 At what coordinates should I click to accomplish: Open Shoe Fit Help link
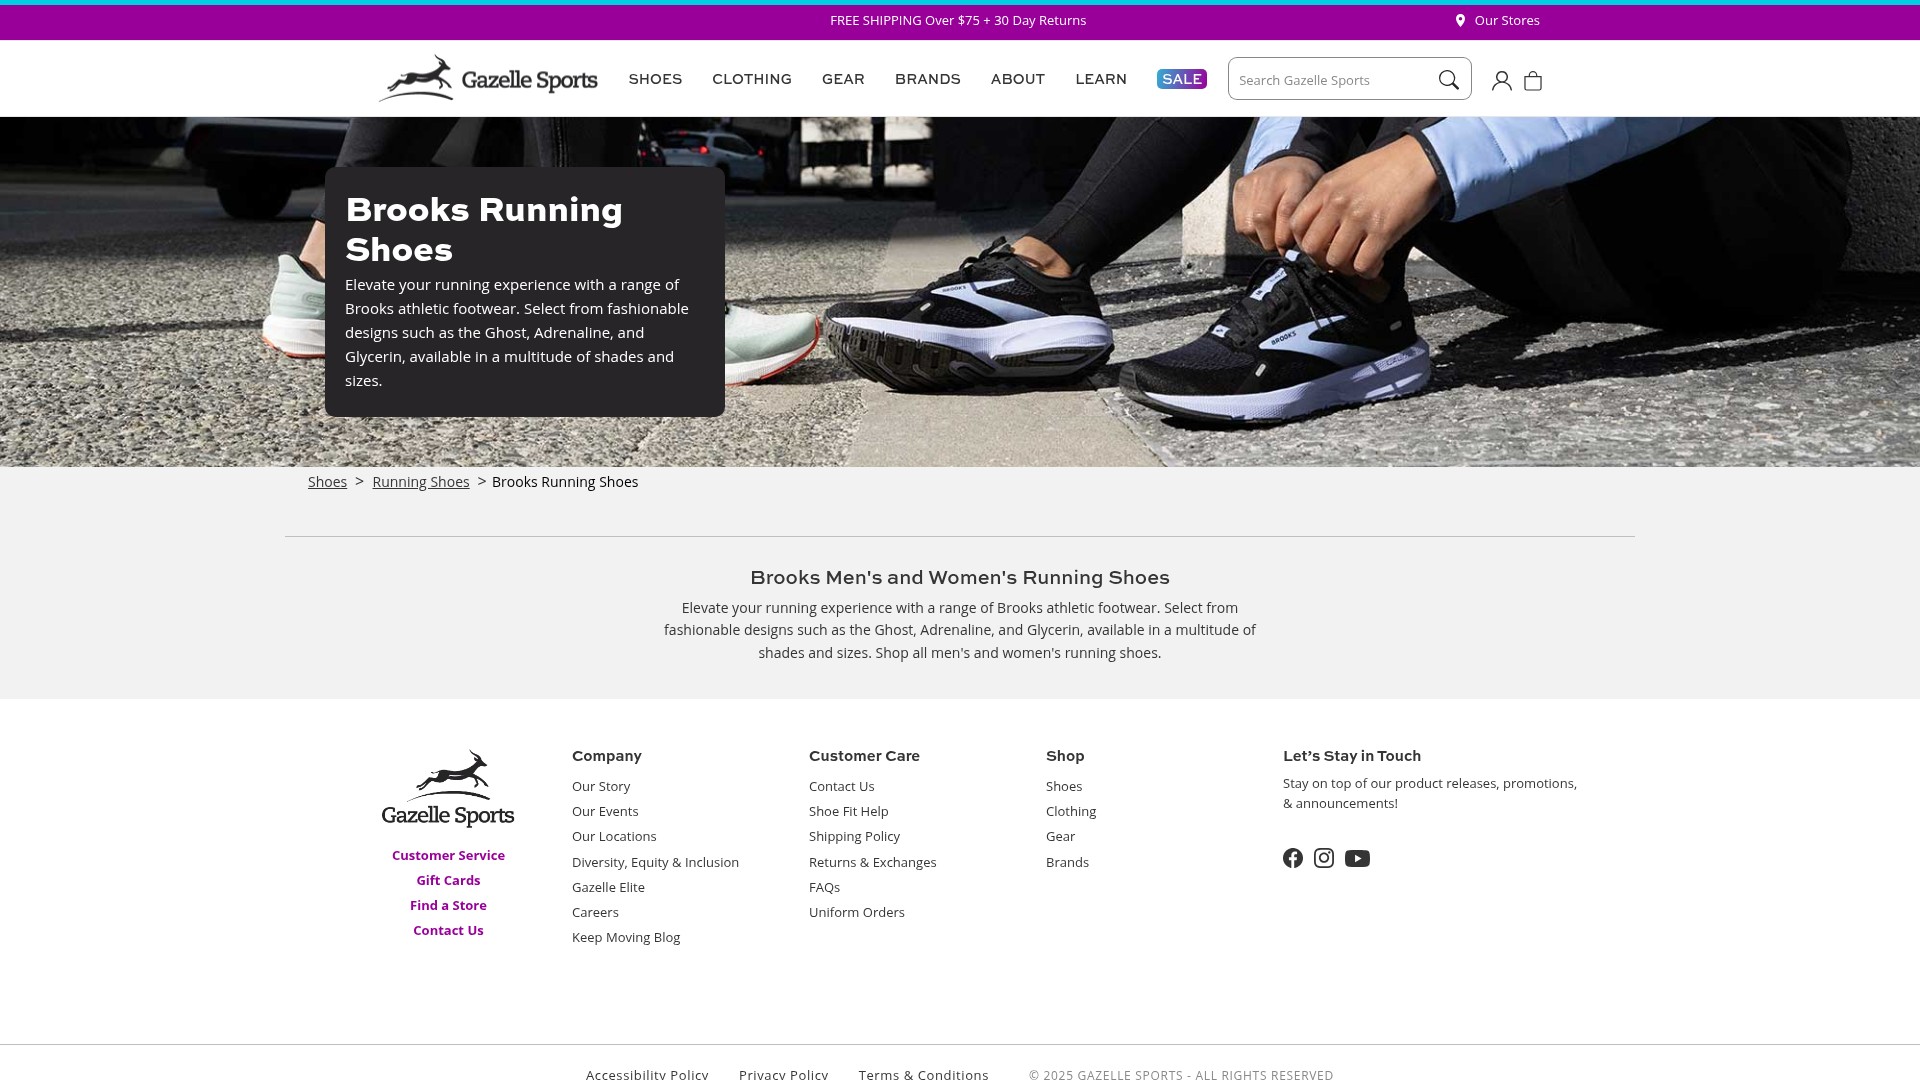point(848,811)
